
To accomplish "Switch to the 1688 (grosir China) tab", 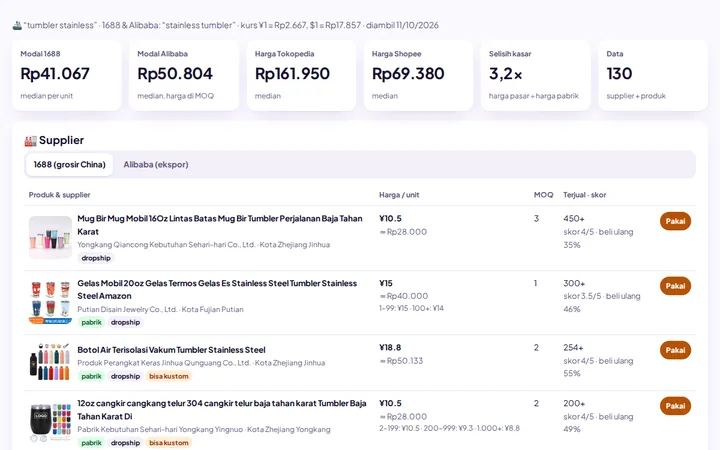I will [69, 164].
